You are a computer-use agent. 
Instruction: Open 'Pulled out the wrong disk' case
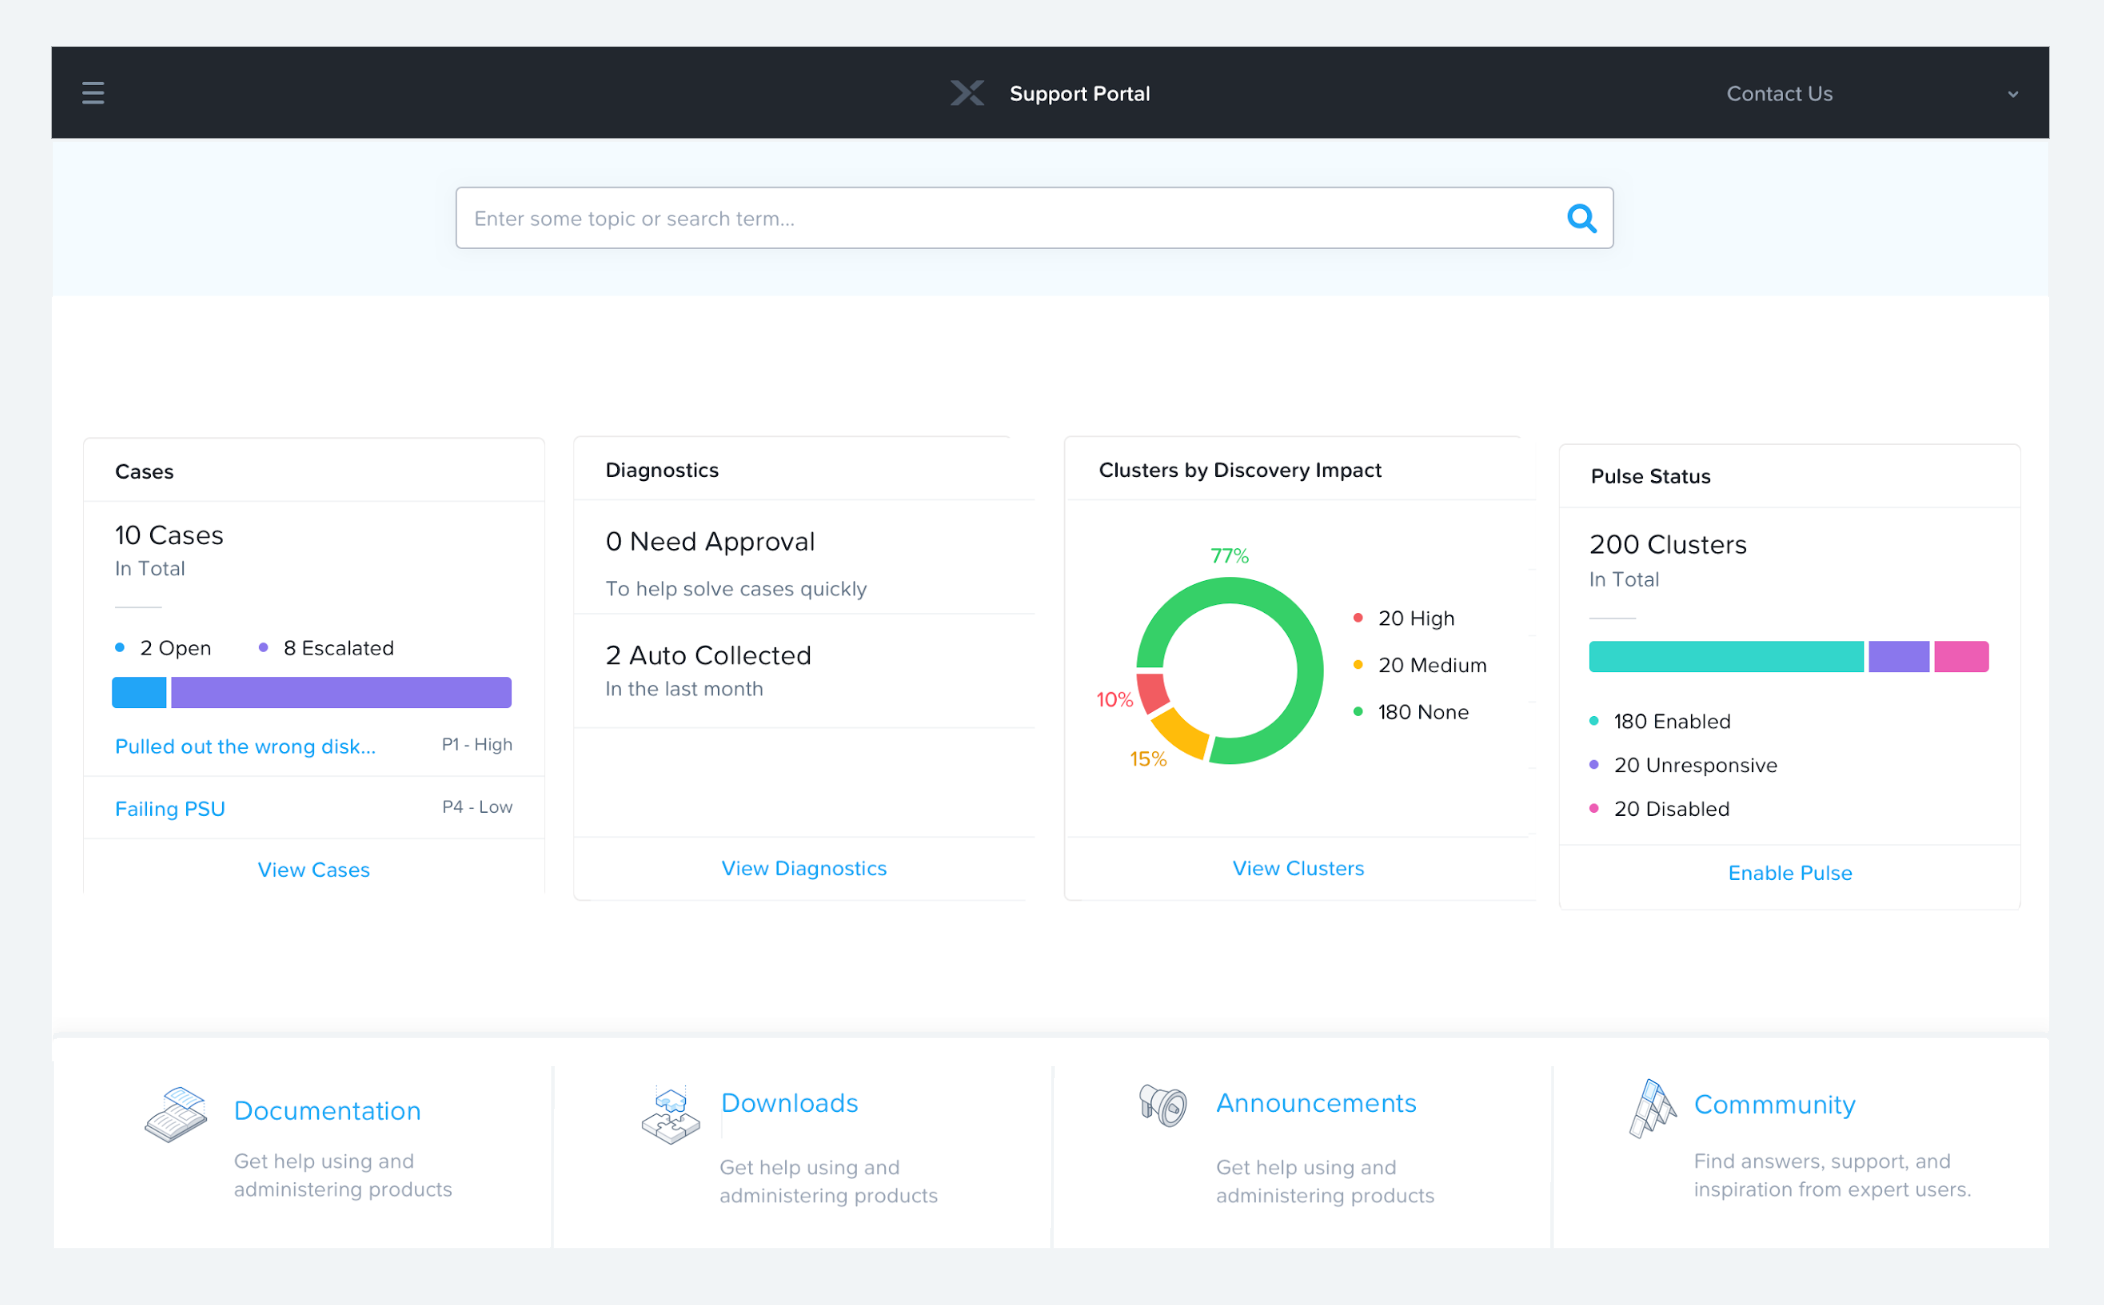[245, 746]
